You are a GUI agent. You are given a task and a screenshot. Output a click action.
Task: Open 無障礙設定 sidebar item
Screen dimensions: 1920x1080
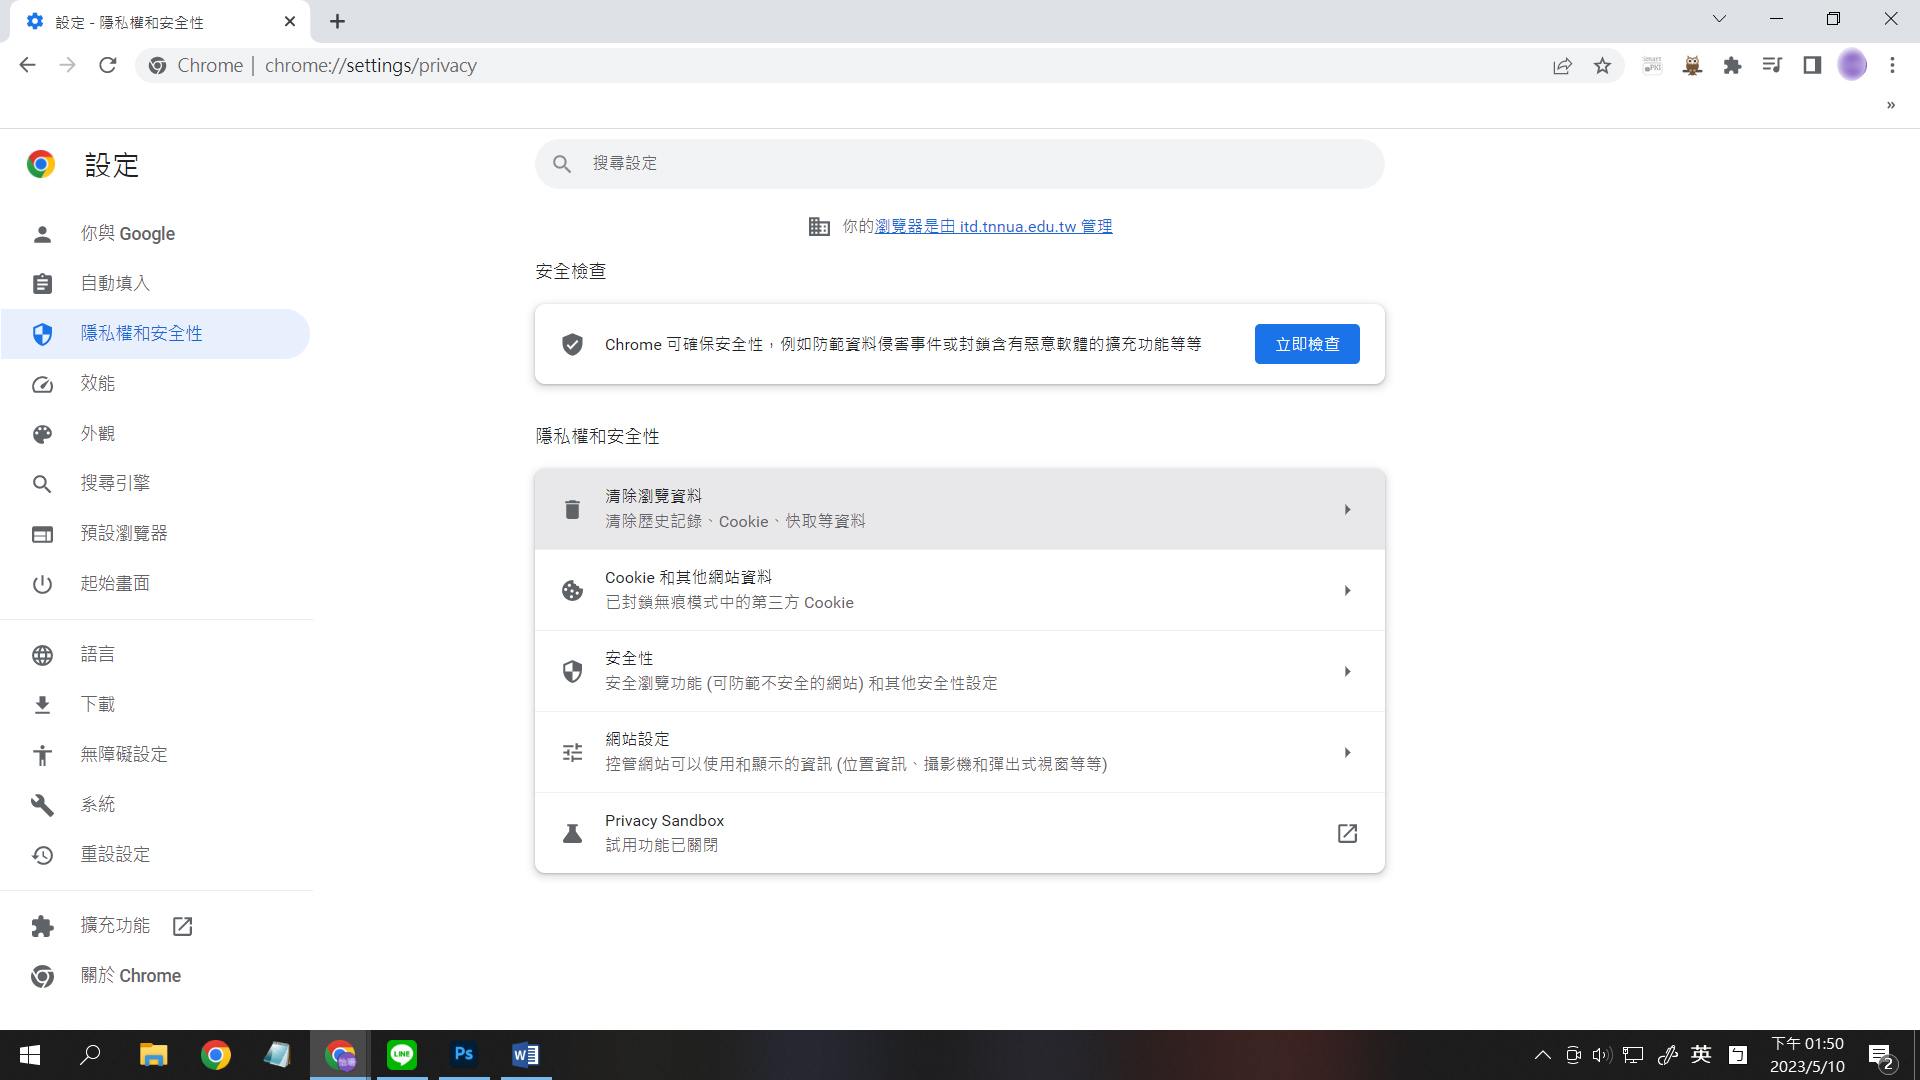(x=156, y=755)
